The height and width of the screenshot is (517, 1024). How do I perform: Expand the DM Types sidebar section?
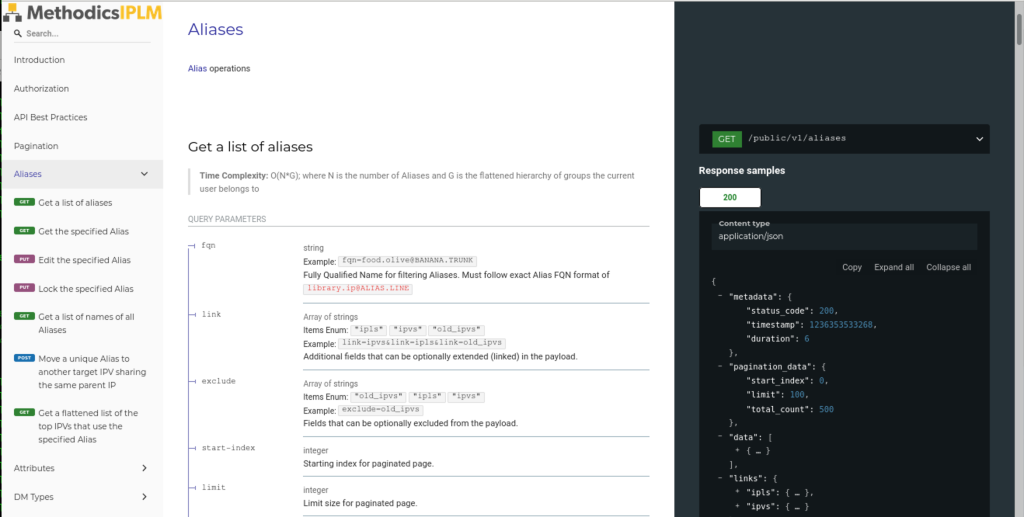[x=144, y=497]
